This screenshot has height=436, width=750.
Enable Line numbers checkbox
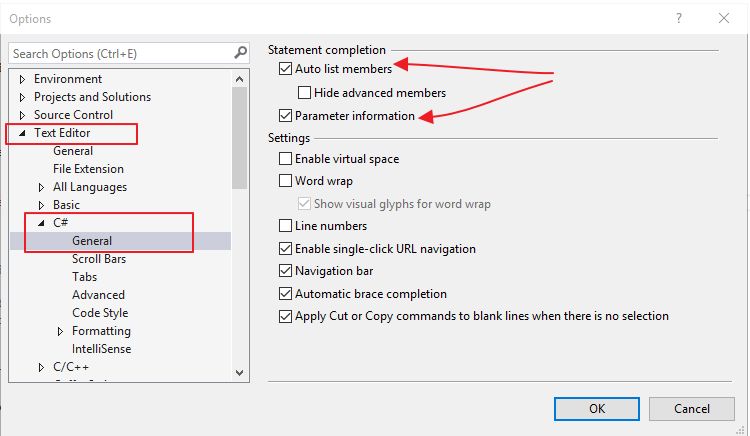286,226
